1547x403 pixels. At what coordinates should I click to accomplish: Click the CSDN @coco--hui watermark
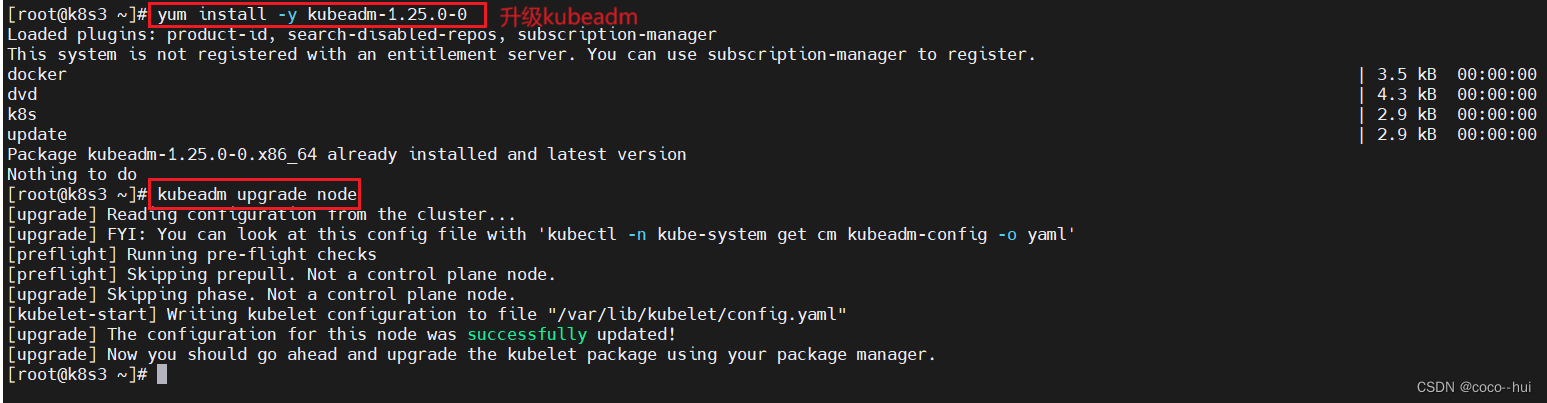coord(1468,387)
